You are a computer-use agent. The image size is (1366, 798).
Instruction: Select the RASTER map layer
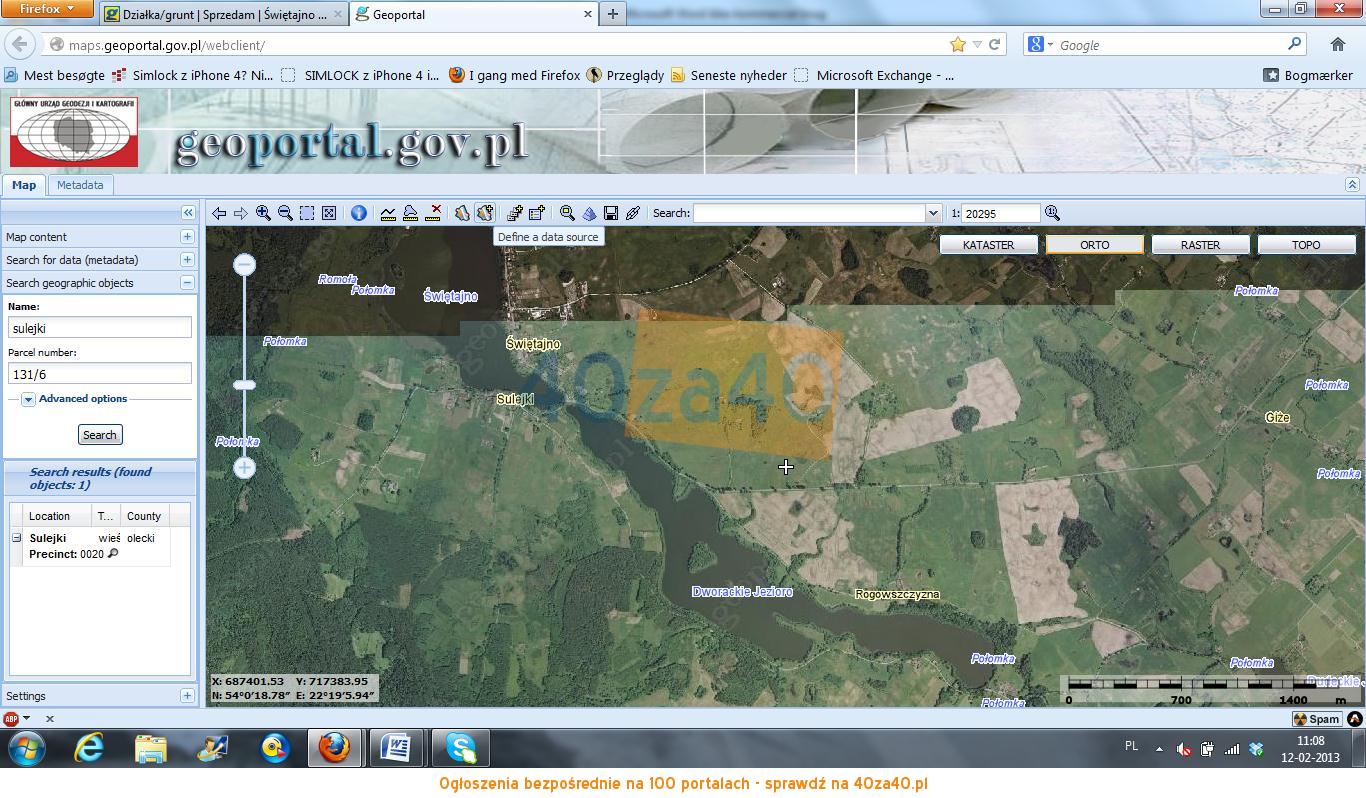click(x=1200, y=245)
